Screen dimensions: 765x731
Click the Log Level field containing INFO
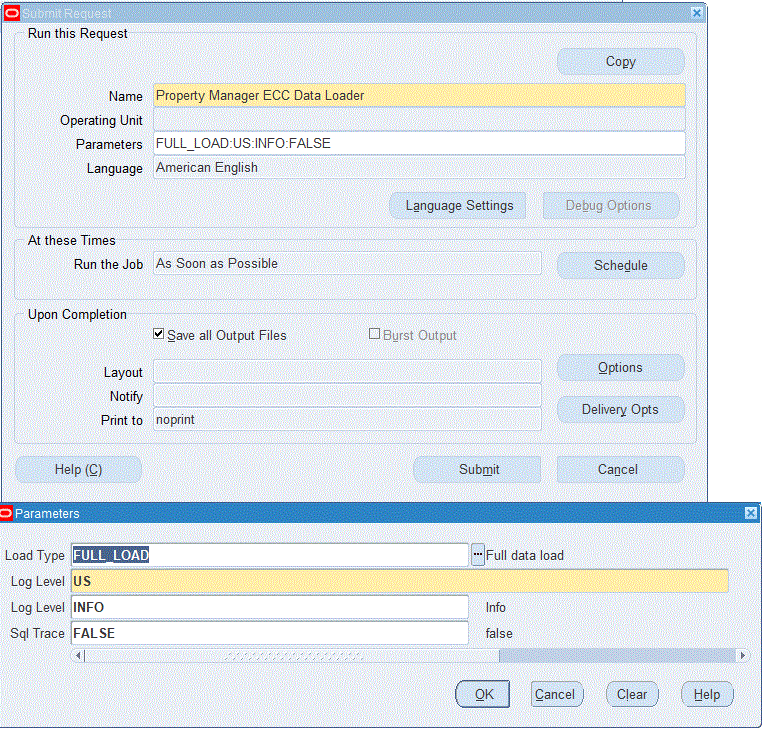coord(270,608)
